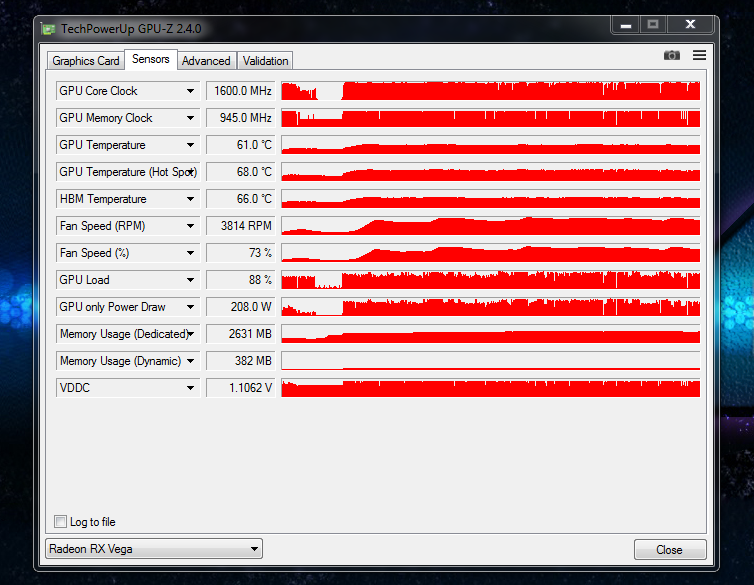
Task: Click the Memory Usage (Dynamic) graph
Action: click(490, 361)
